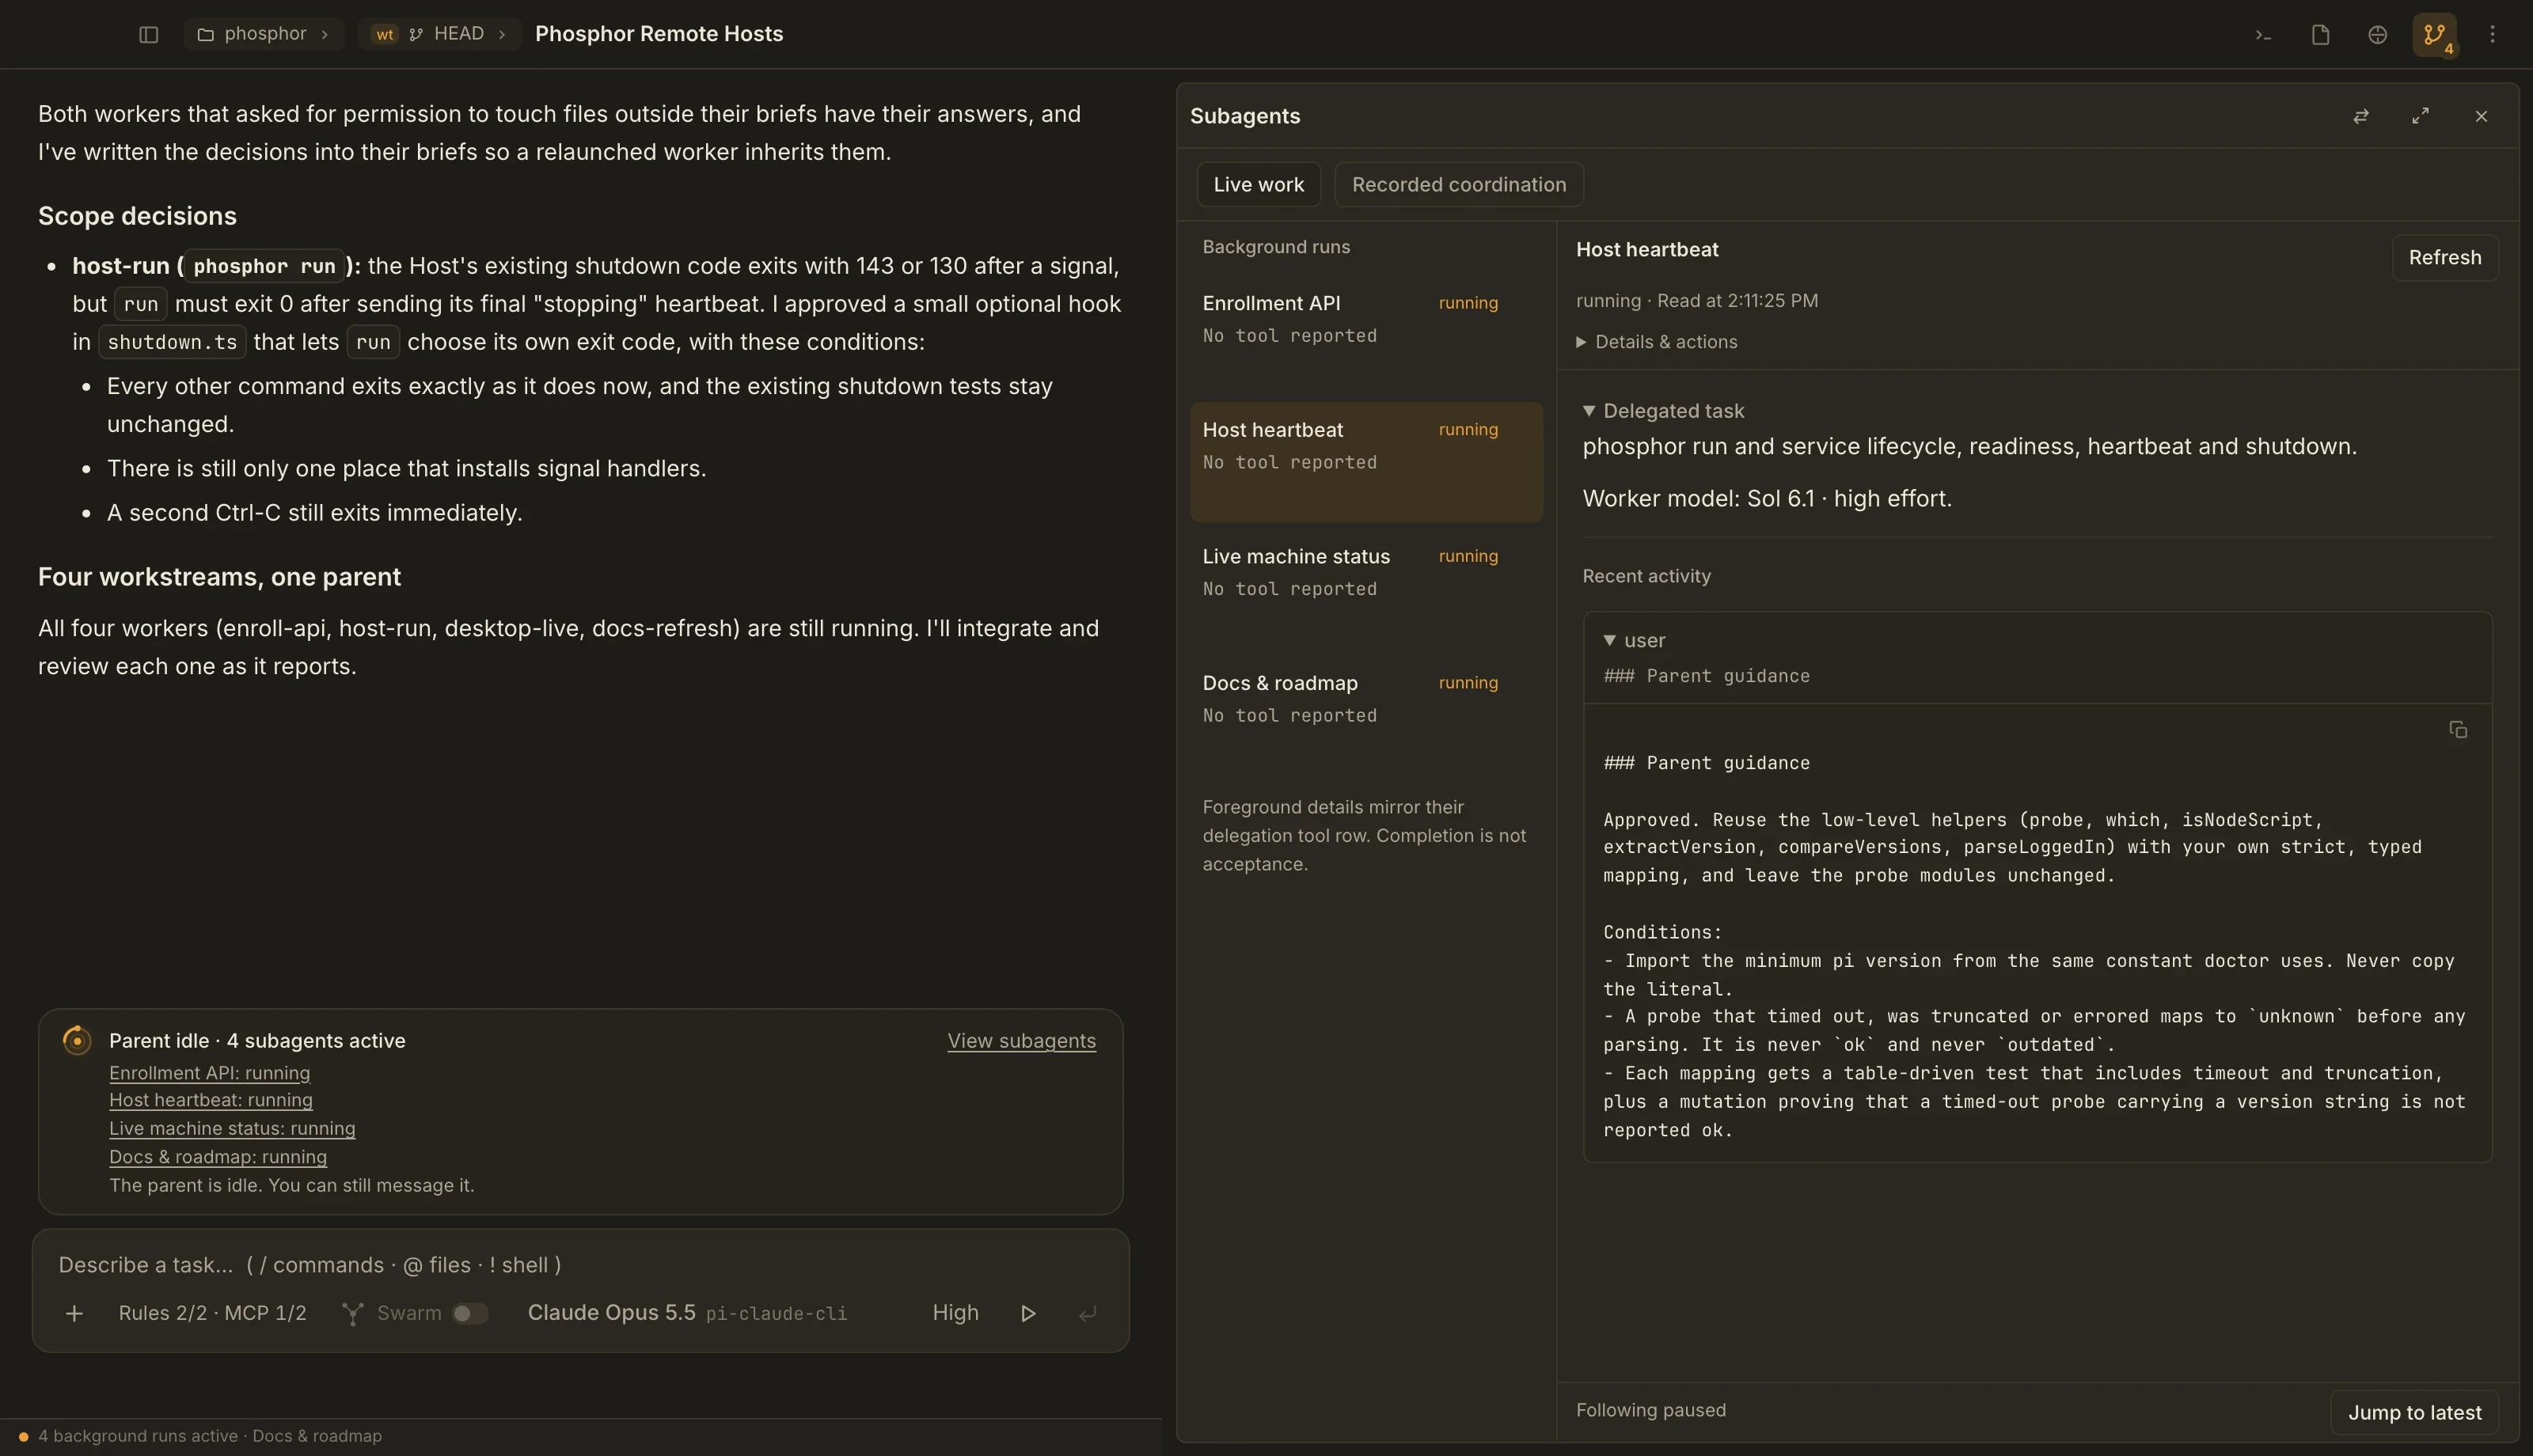Copy the Parent guidance message
2533x1456 pixels.
pyautogui.click(x=2458, y=730)
